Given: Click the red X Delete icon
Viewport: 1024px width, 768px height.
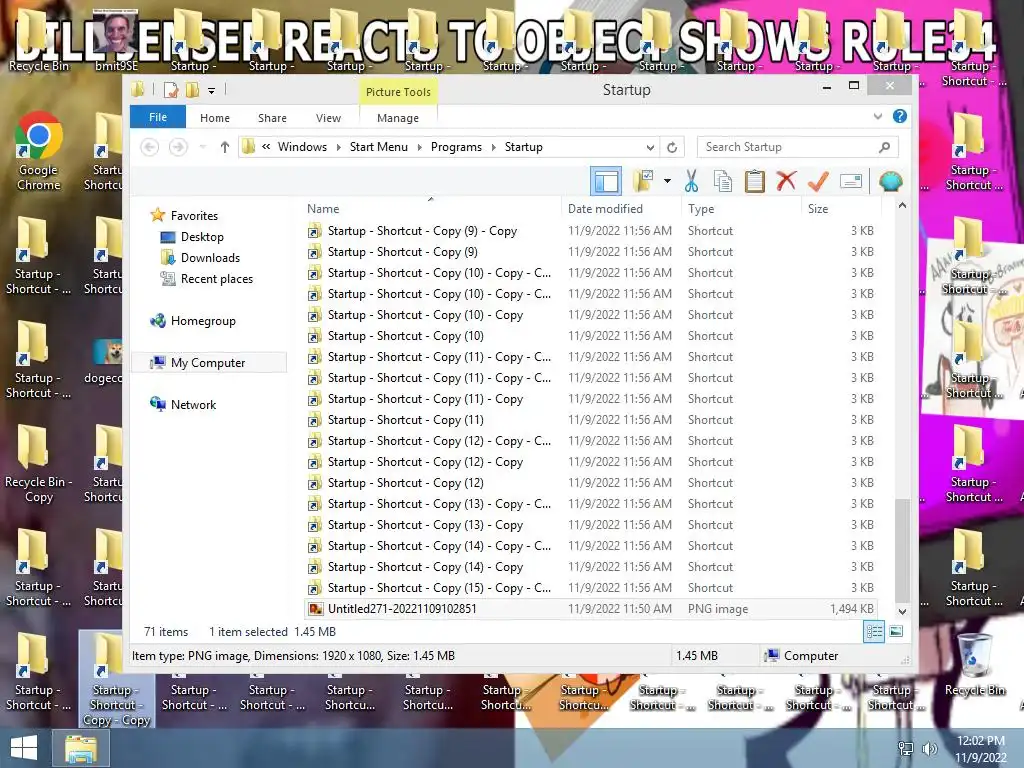Looking at the screenshot, I should [786, 181].
